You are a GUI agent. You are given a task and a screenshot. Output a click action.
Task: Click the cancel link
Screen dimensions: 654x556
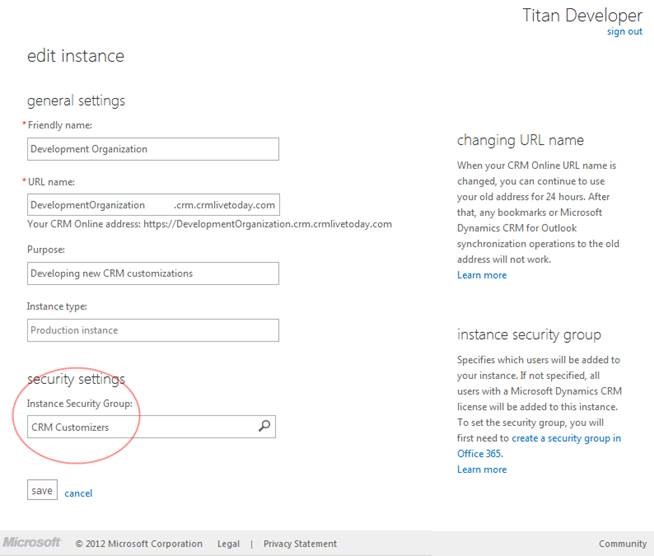point(78,493)
